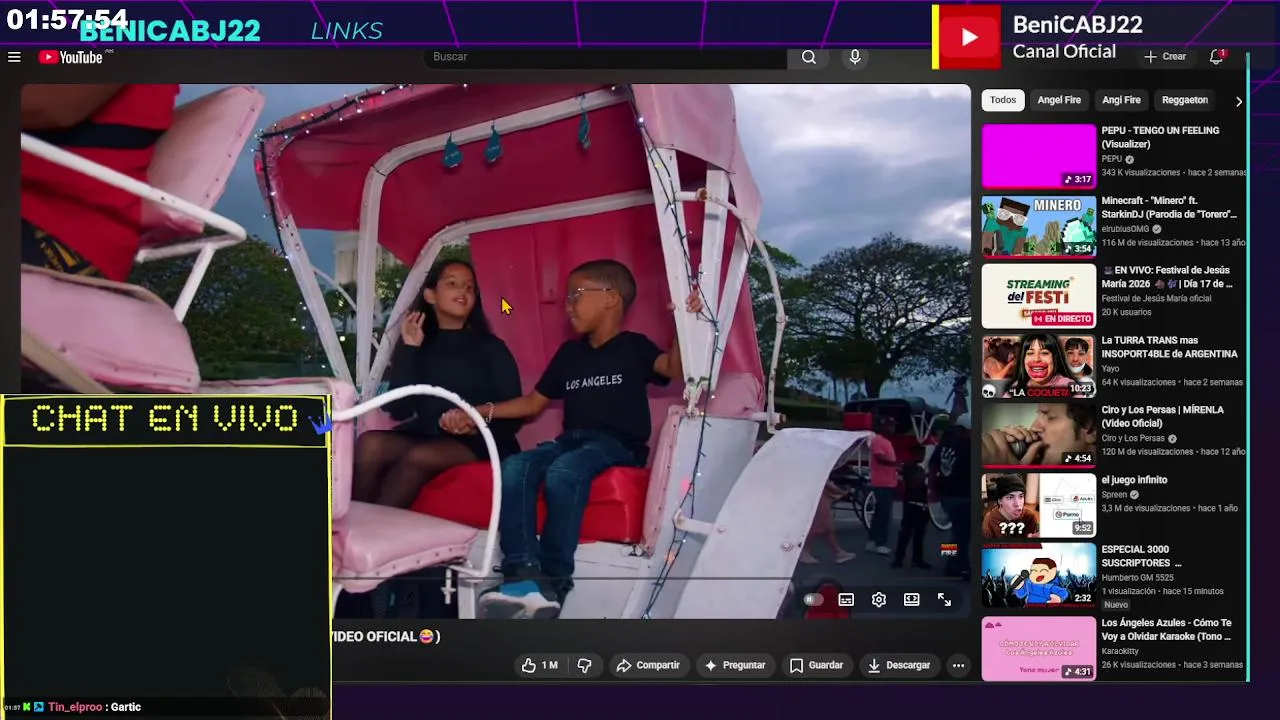The image size is (1280, 720).
Task: Open La TURRA TRANS video thumbnail
Action: pyautogui.click(x=1039, y=366)
